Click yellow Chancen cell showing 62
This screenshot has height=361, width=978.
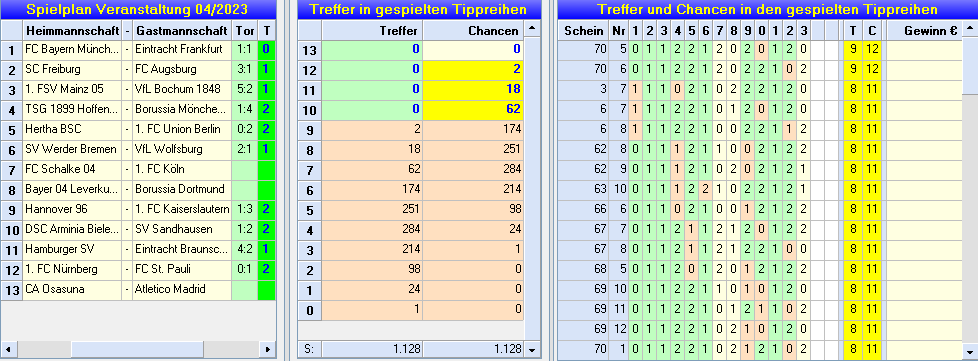tap(473, 109)
